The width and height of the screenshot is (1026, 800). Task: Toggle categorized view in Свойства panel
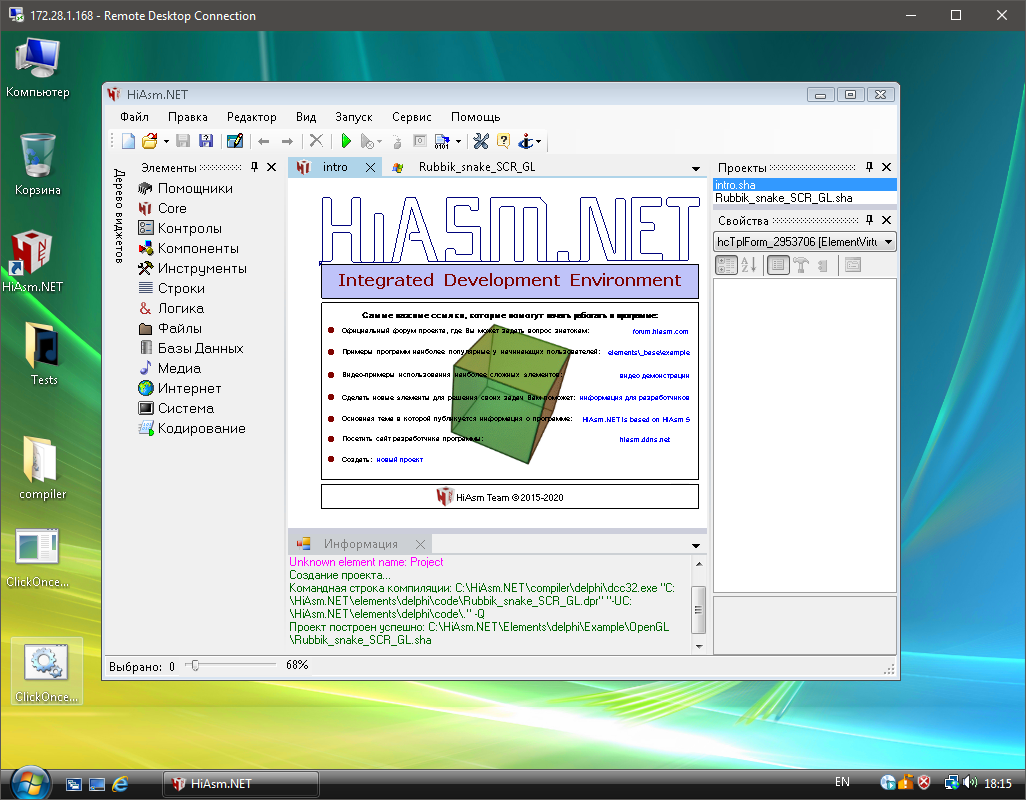coord(727,265)
